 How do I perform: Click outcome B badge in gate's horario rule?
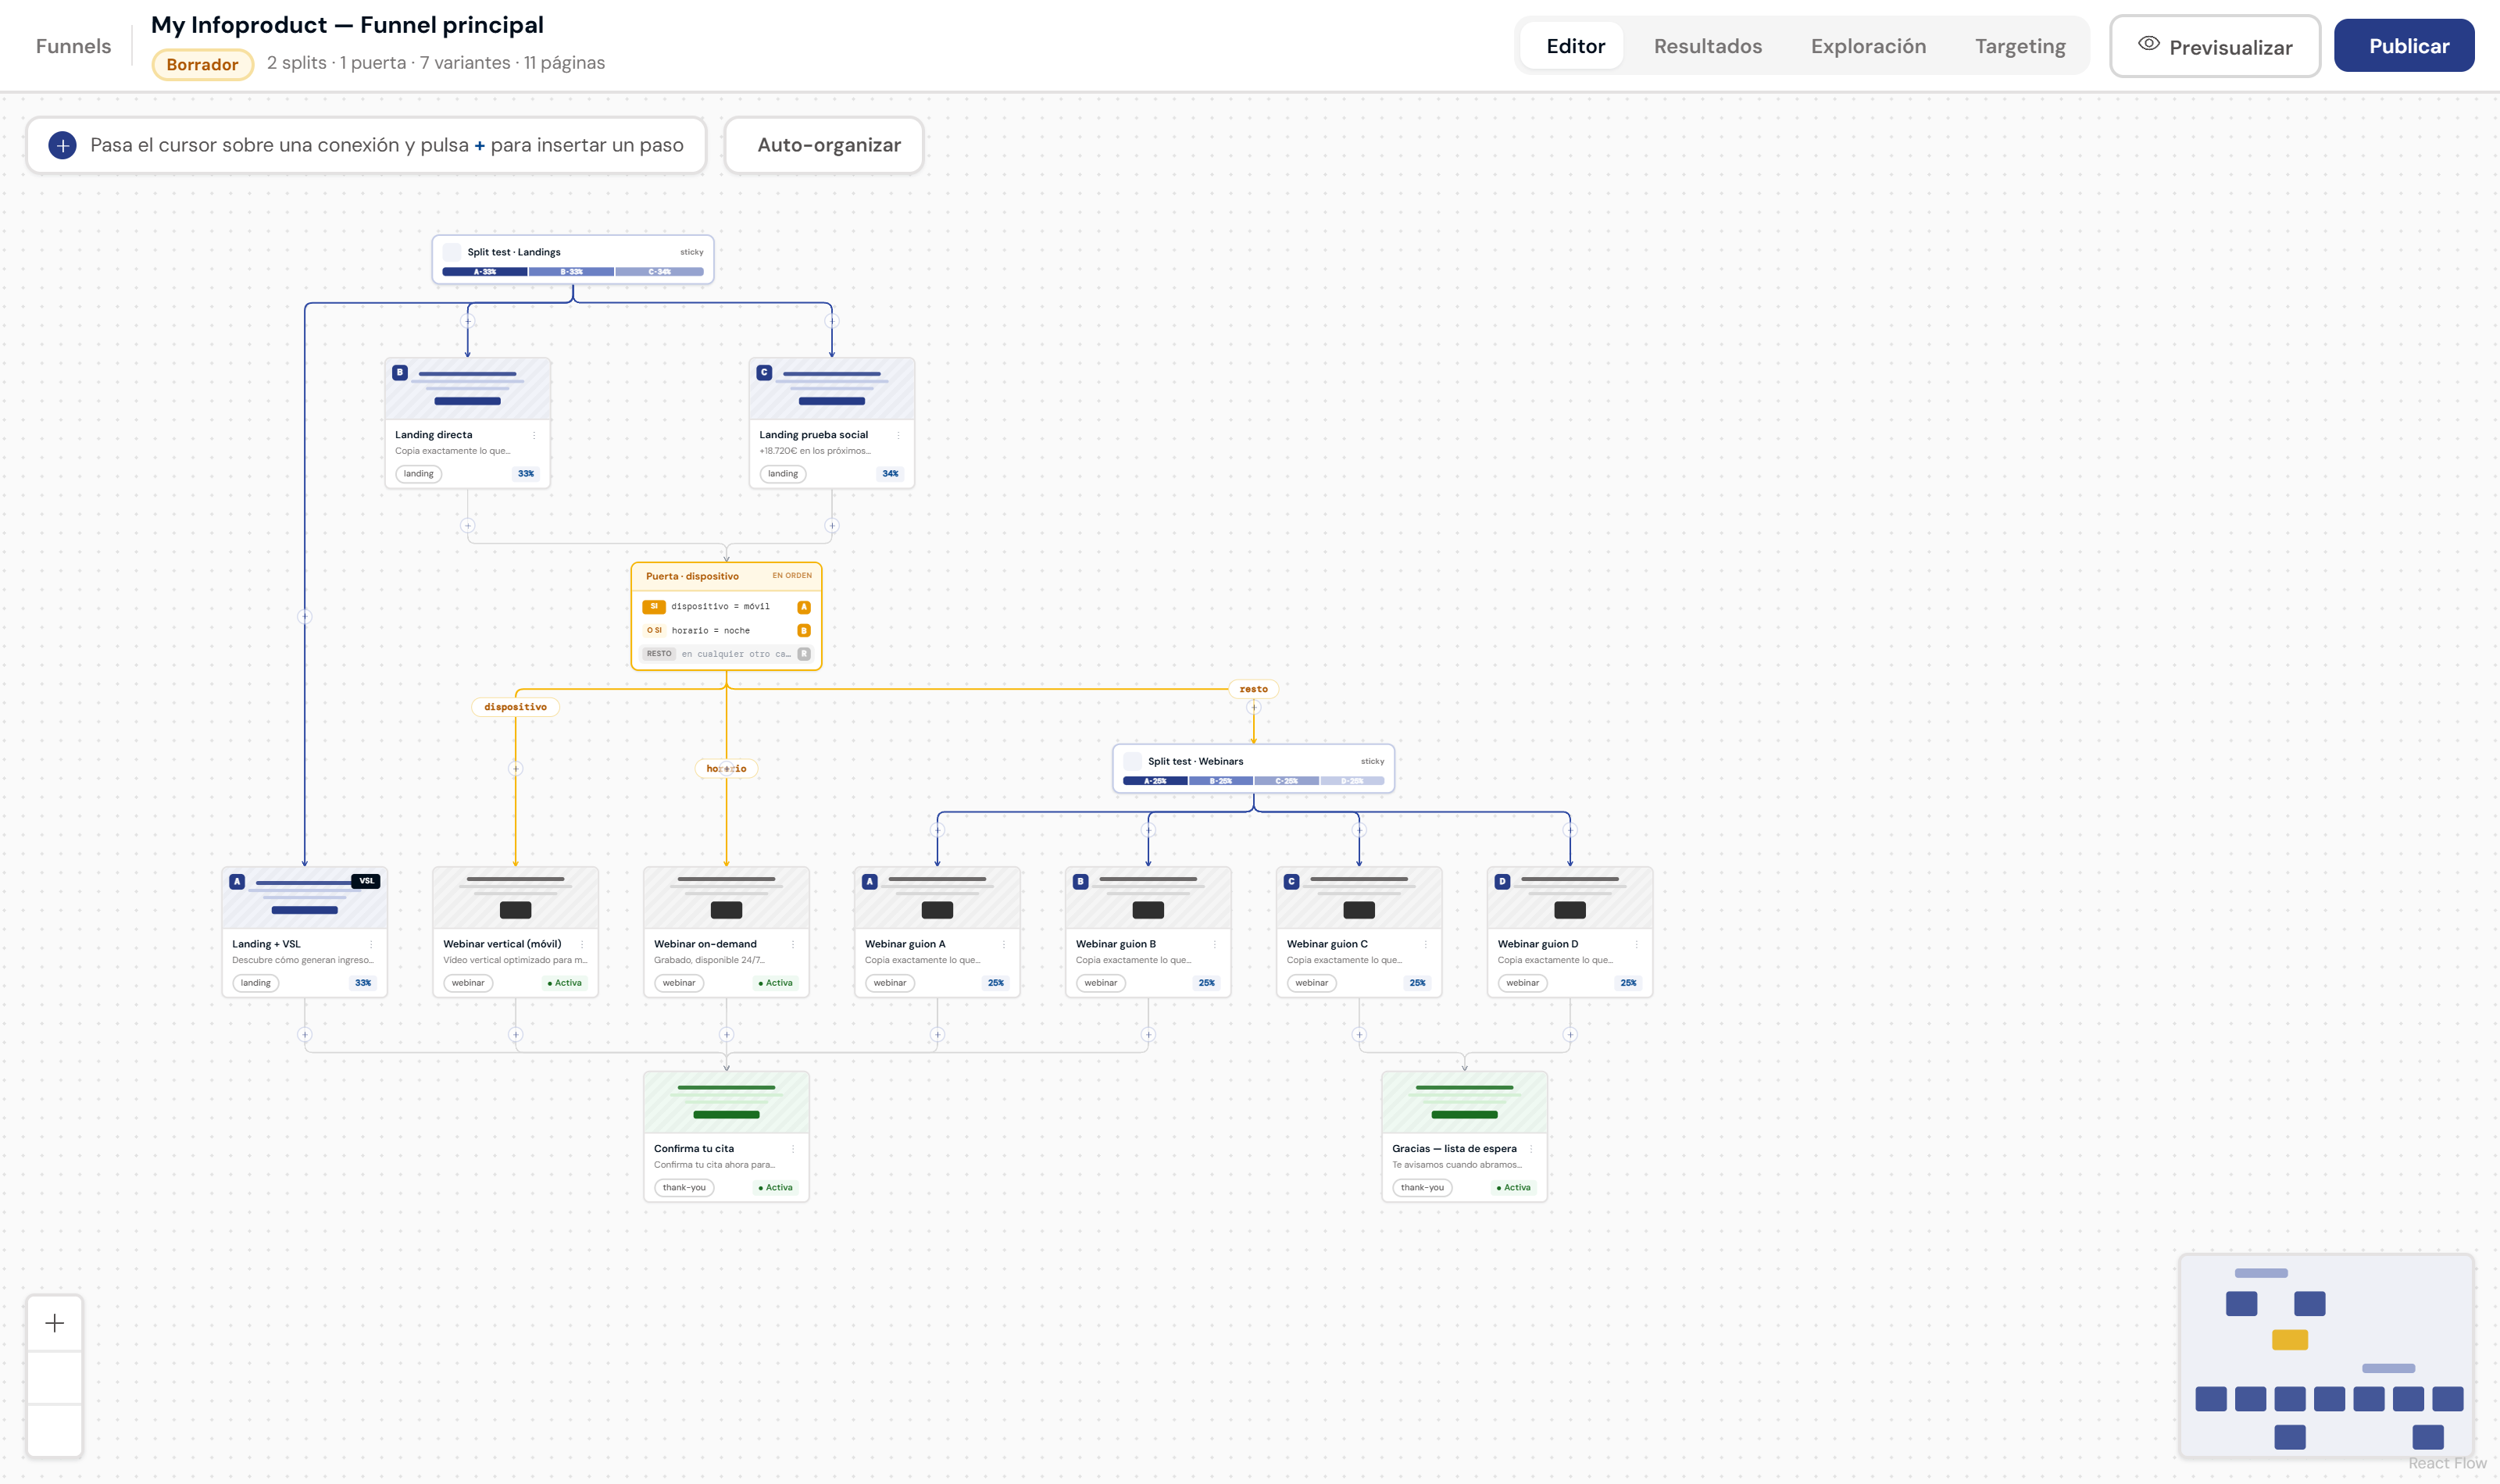coord(803,630)
